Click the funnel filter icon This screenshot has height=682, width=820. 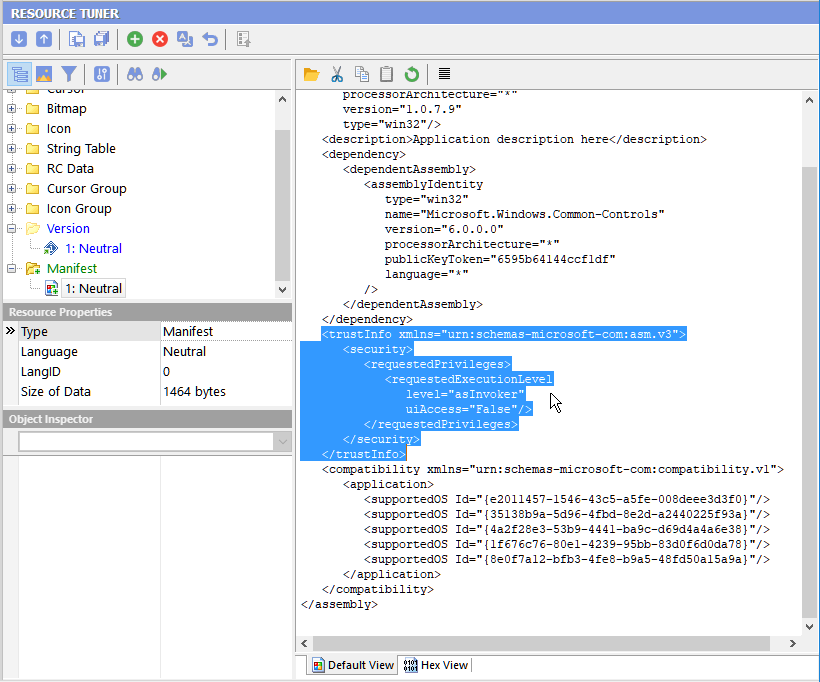[x=69, y=74]
